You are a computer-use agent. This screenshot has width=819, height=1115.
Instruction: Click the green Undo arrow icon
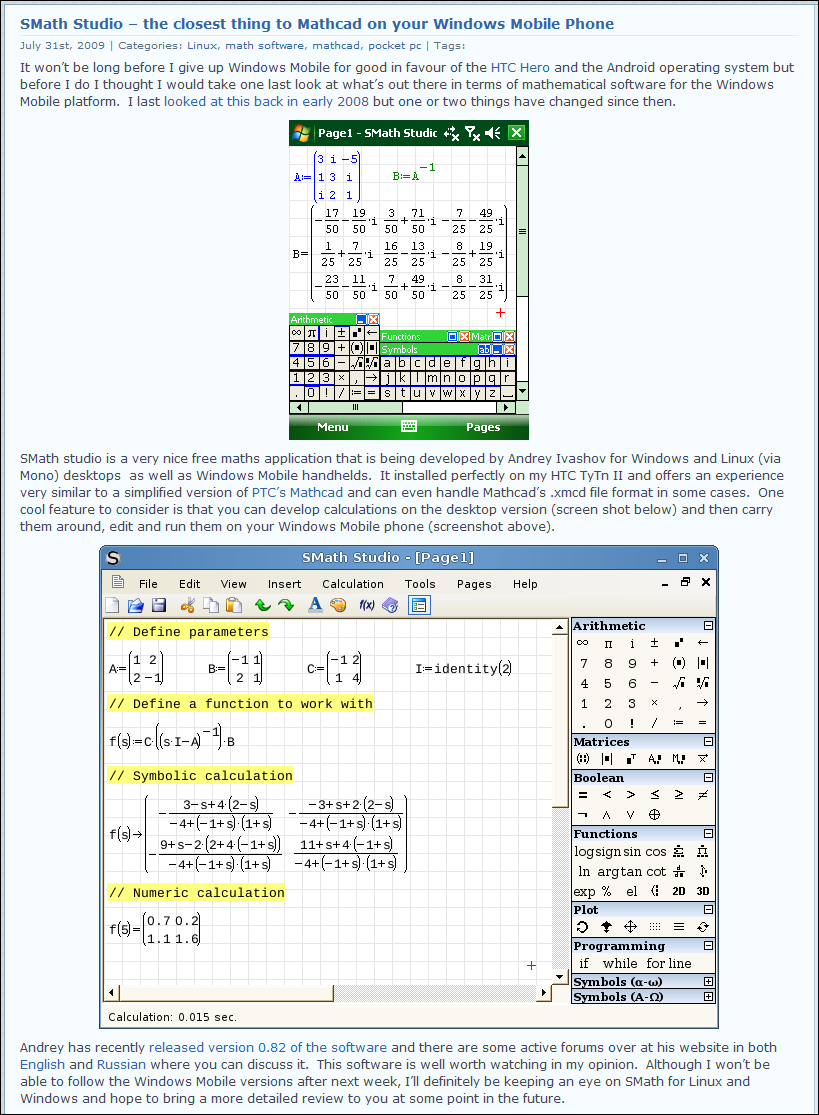(x=262, y=605)
